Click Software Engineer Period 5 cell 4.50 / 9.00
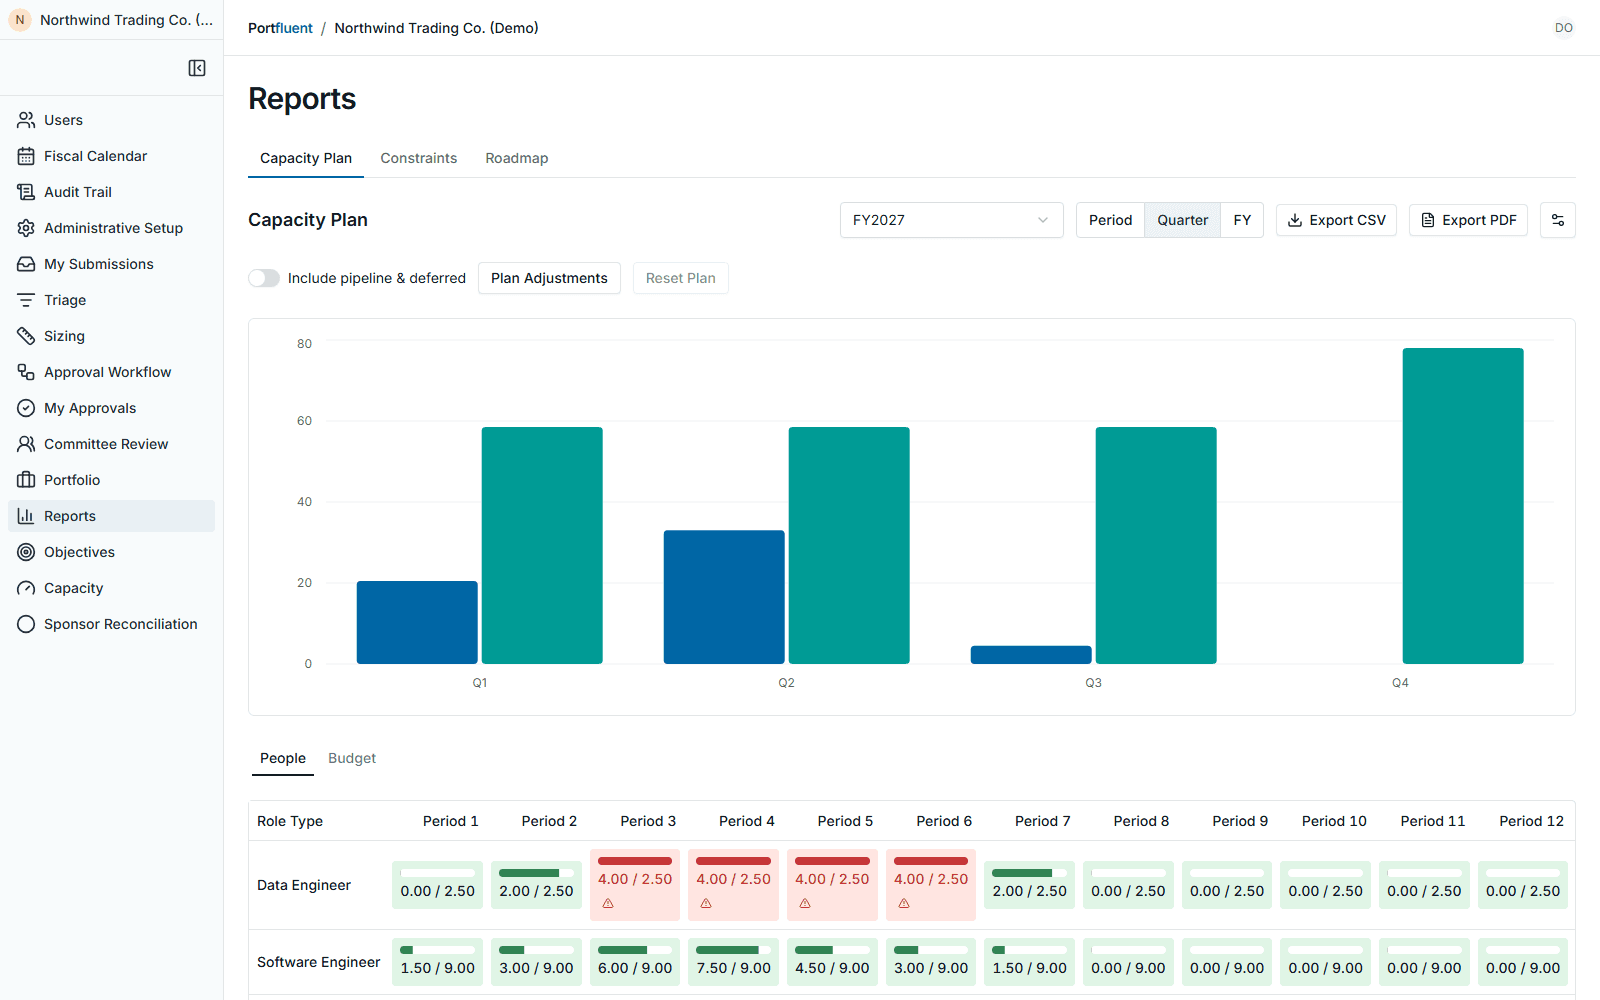The width and height of the screenshot is (1600, 1000). click(x=832, y=962)
